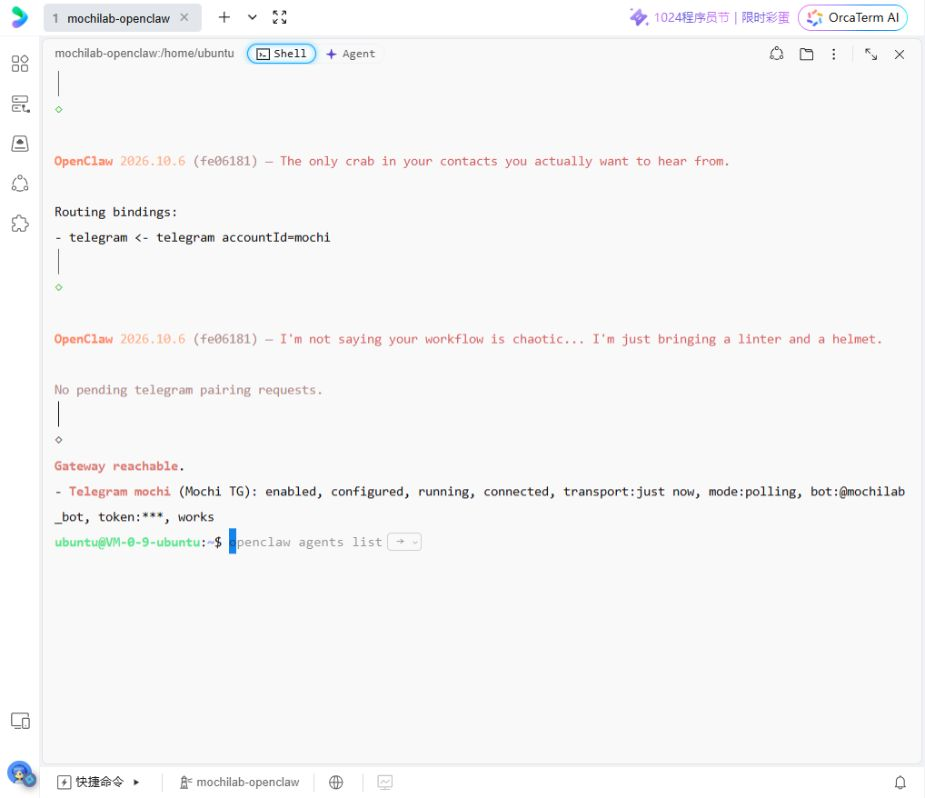
Task: Click the 'Gateway reachable.' text
Action: (119, 466)
